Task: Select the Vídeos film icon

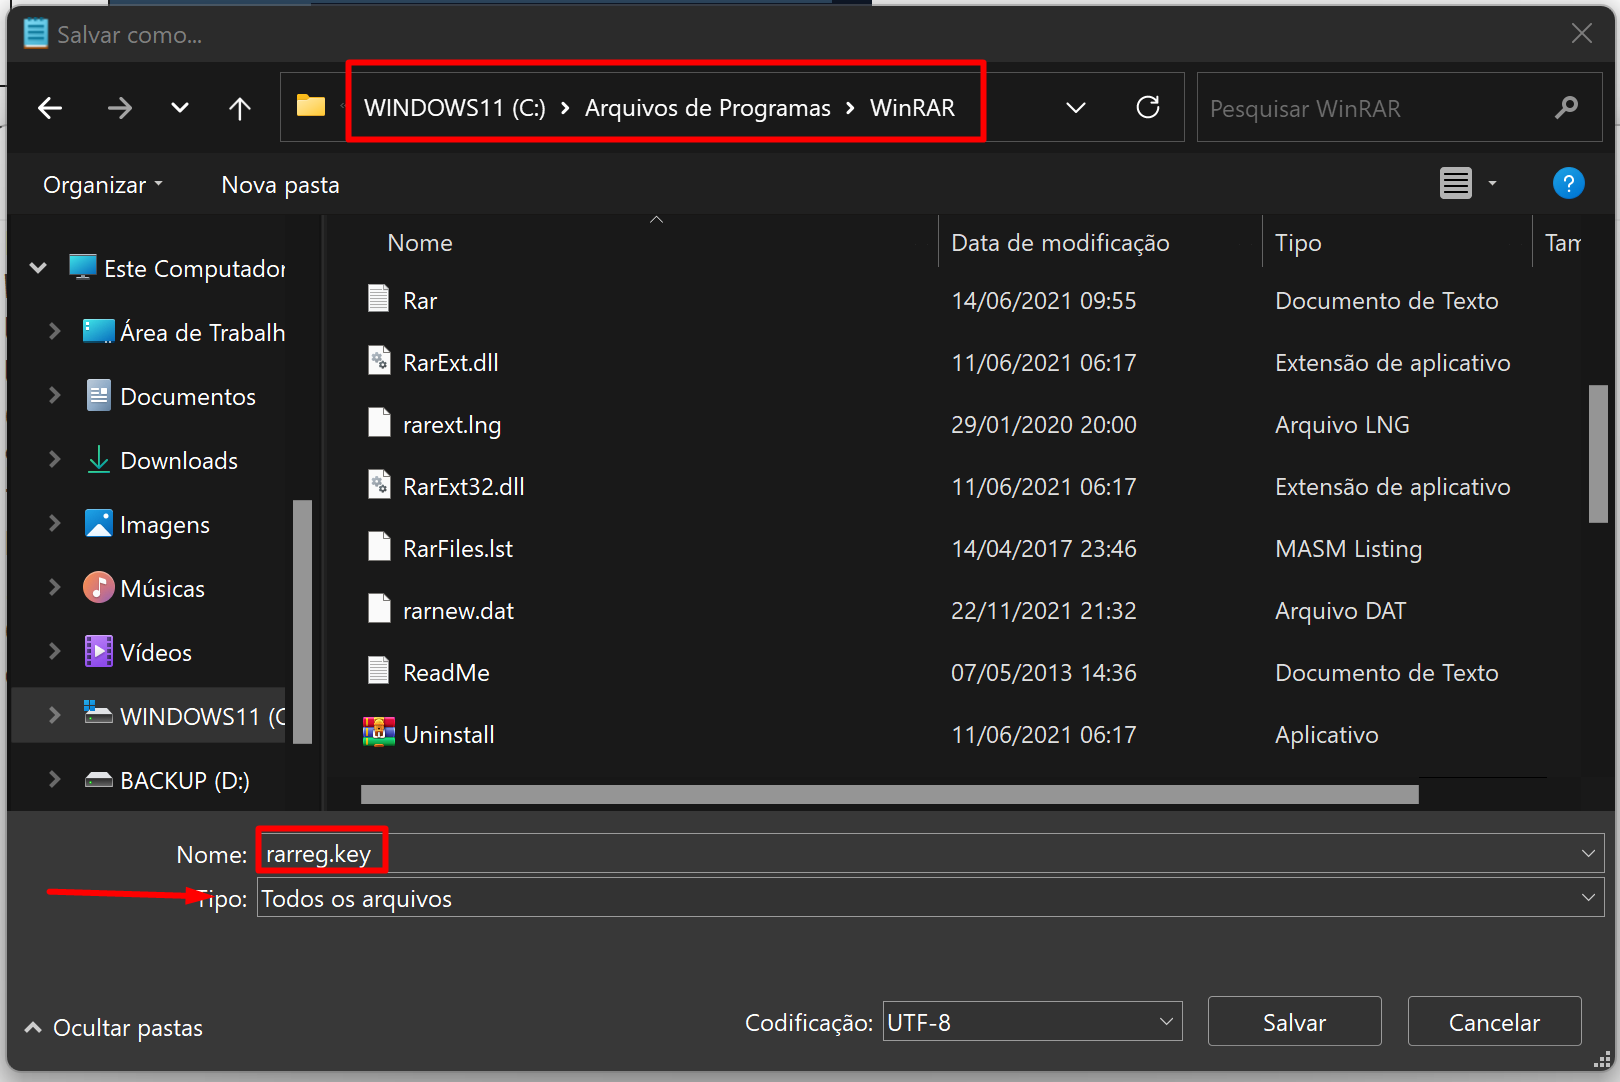Action: (99, 651)
